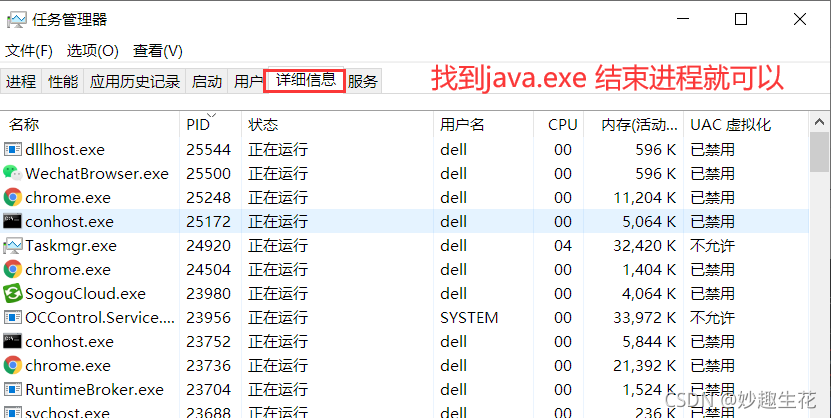Screen dimensions: 831x418
Task: Click Chrome icon for PID 24504 row
Action: point(12,270)
